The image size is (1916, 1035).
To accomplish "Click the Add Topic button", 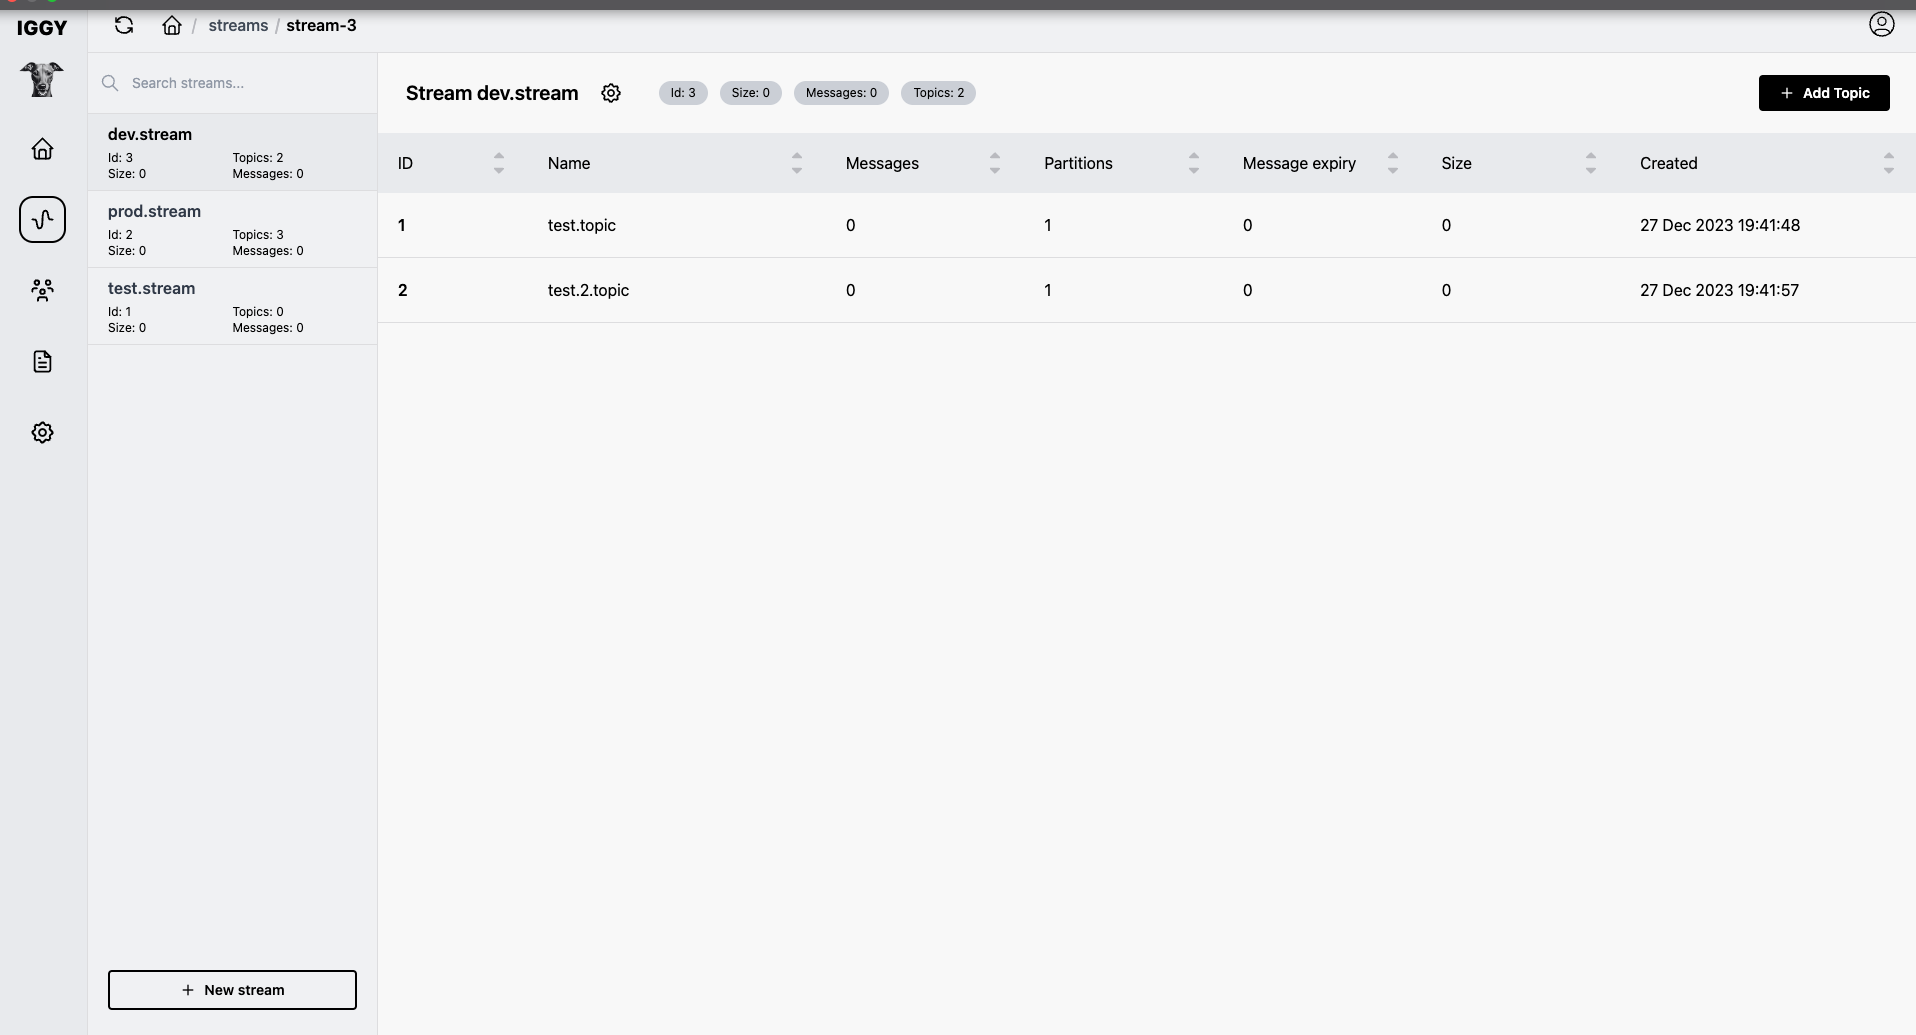I will click(1824, 93).
